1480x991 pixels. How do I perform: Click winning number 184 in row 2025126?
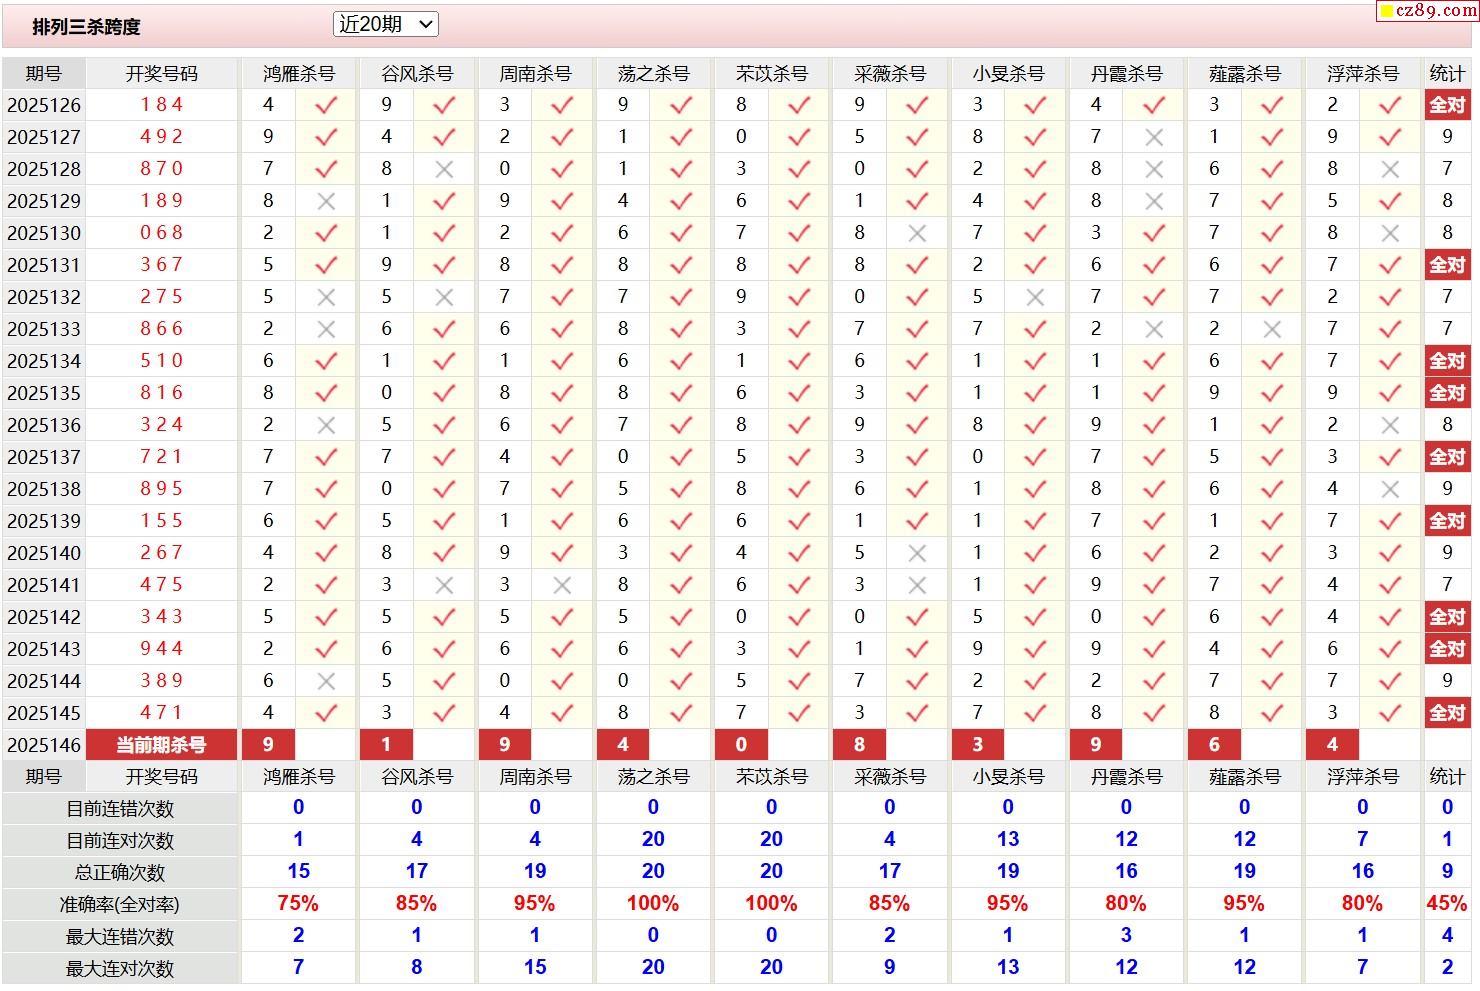(x=162, y=105)
